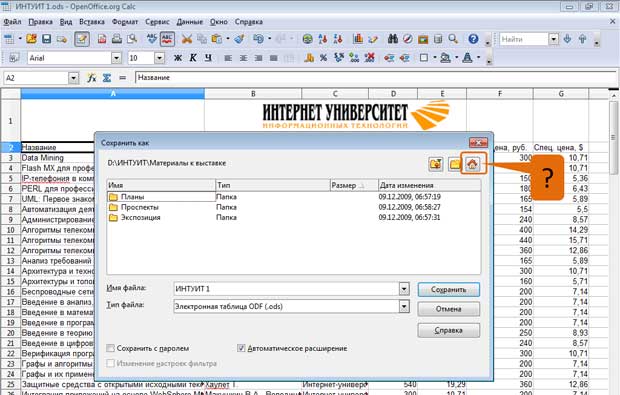The image size is (620, 395).
Task: Enable Сохранить с паролем checkbox
Action: (x=111, y=348)
